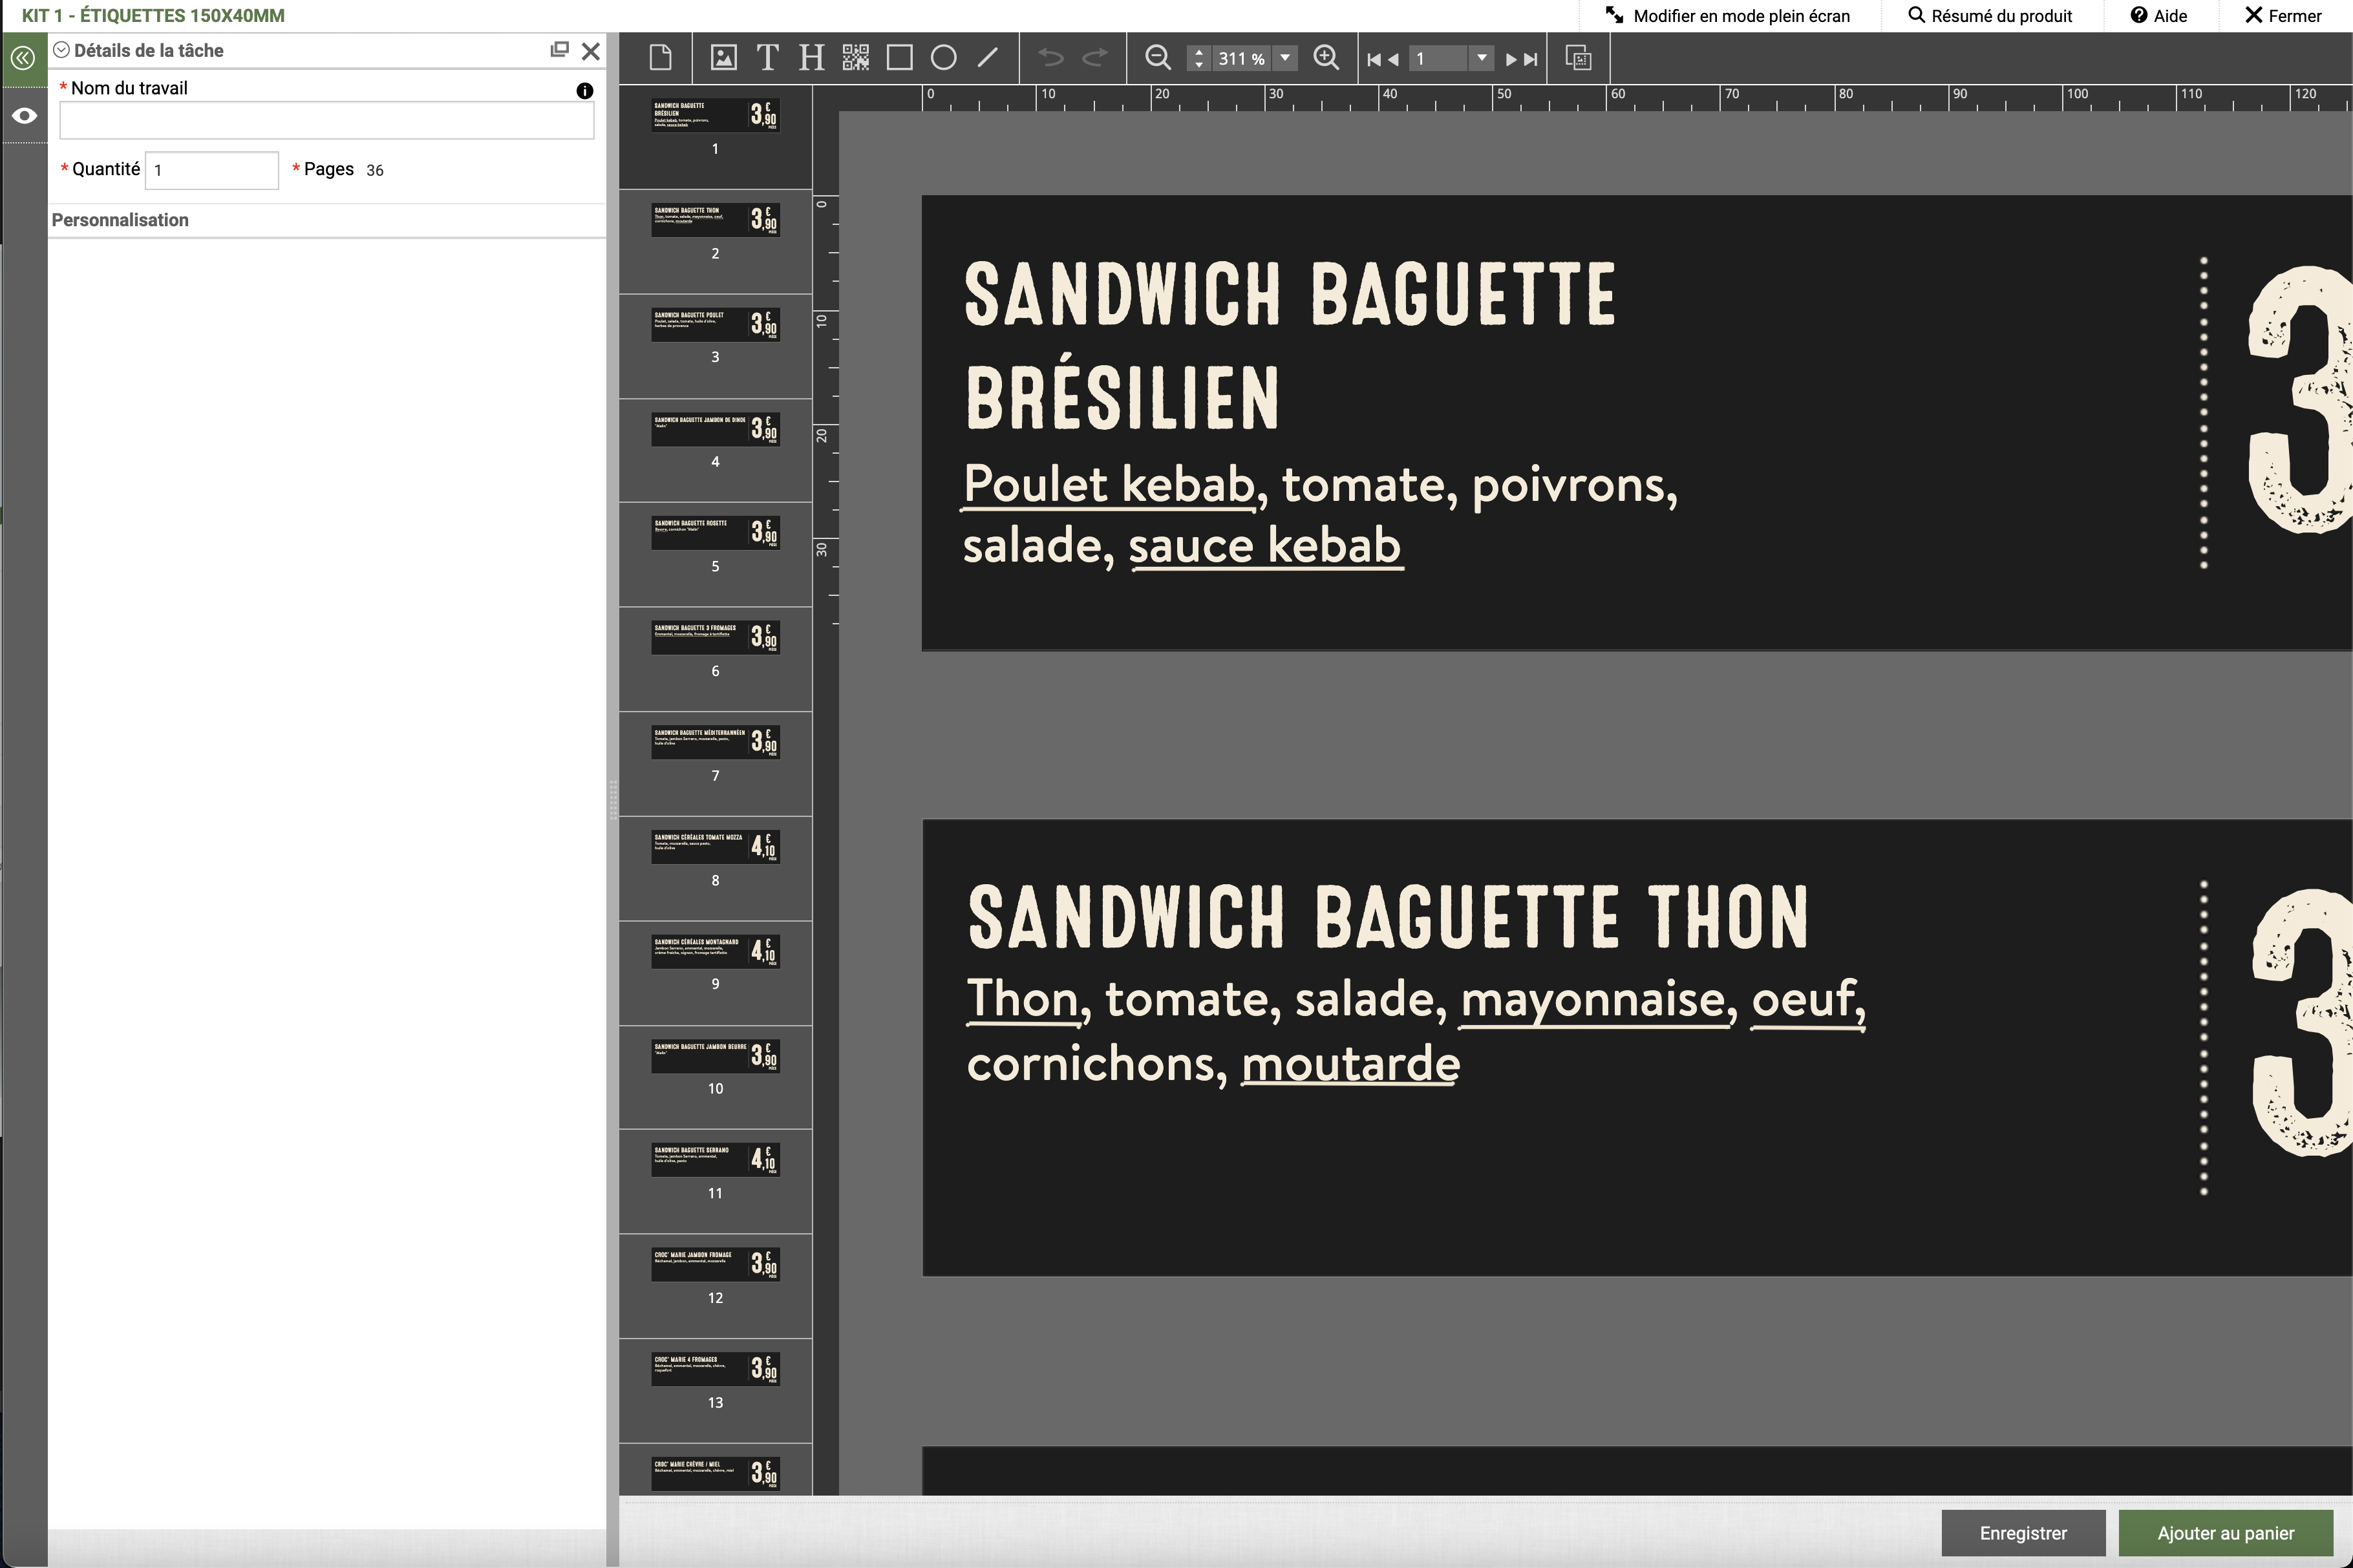
Task: Select page 2 thumbnail Baguette Thon
Action: click(x=715, y=220)
